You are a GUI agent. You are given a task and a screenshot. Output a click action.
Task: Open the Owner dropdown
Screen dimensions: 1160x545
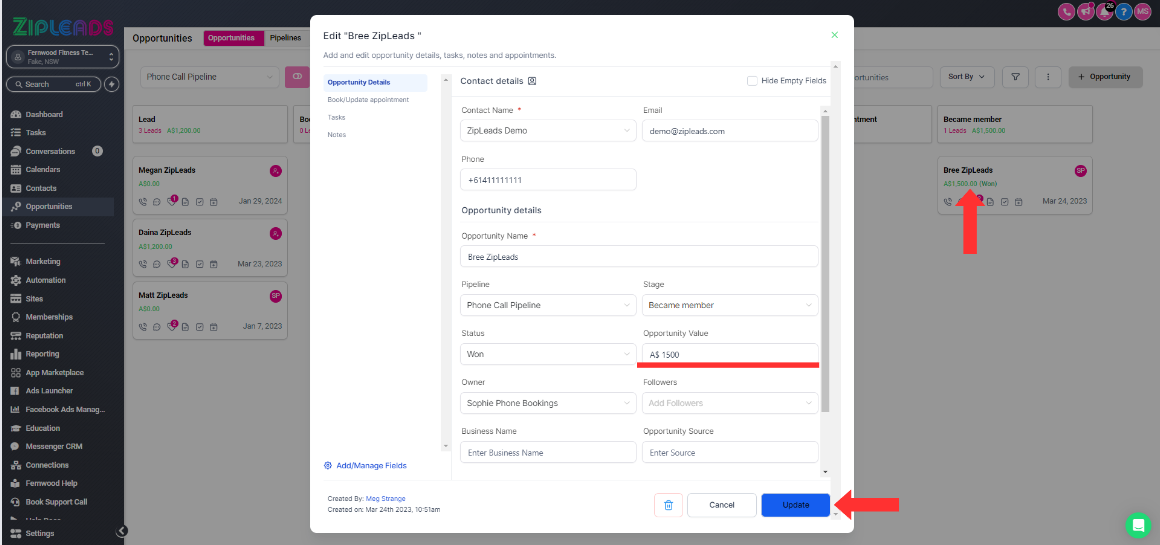(x=548, y=403)
